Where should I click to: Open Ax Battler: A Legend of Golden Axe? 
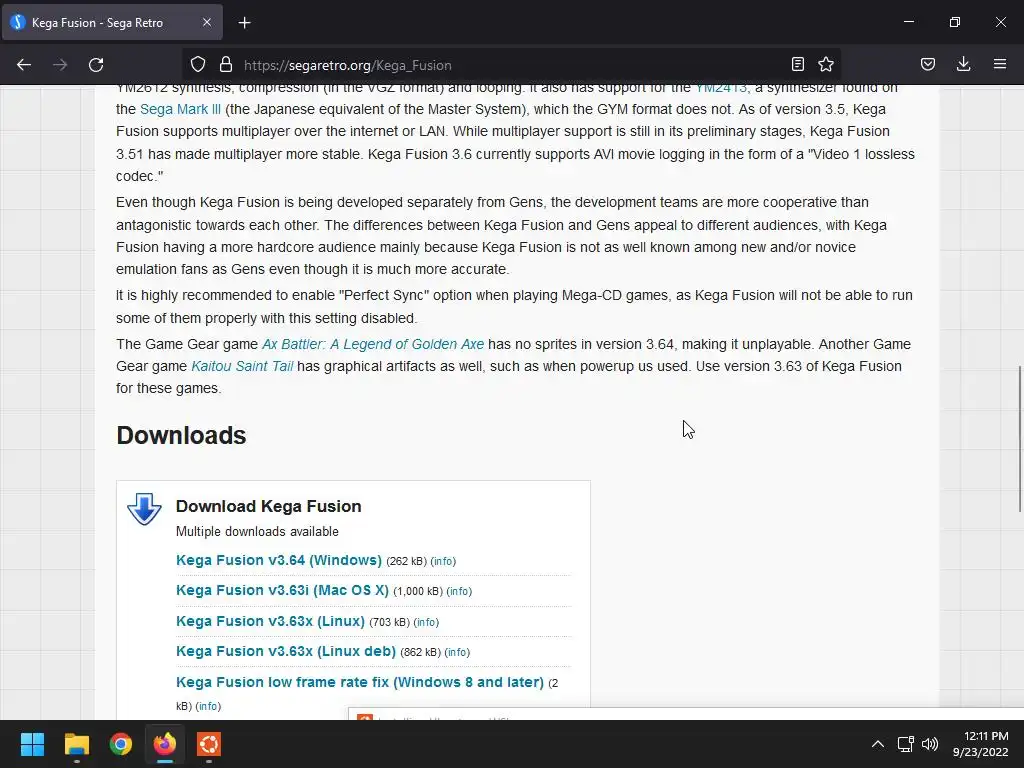[373, 344]
